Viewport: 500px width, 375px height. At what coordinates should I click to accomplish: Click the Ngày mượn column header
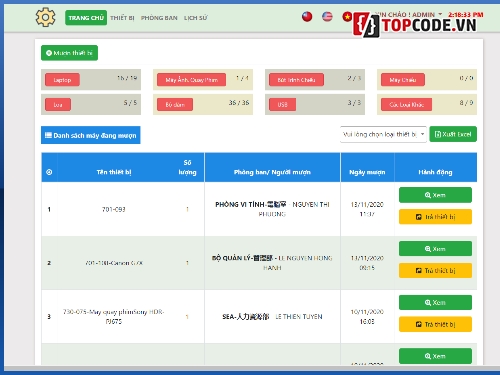(x=367, y=172)
